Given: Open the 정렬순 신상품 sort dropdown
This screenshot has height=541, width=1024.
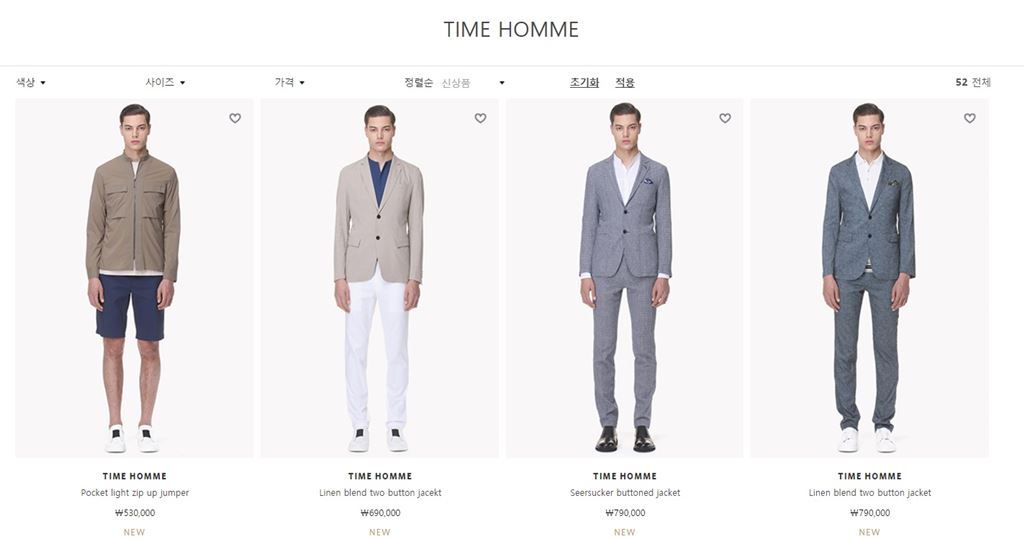Looking at the screenshot, I should click(455, 83).
